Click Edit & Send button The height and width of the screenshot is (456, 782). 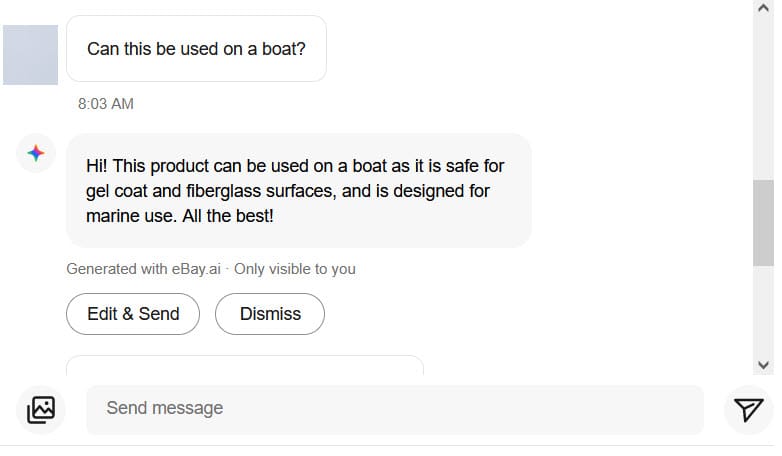point(133,314)
